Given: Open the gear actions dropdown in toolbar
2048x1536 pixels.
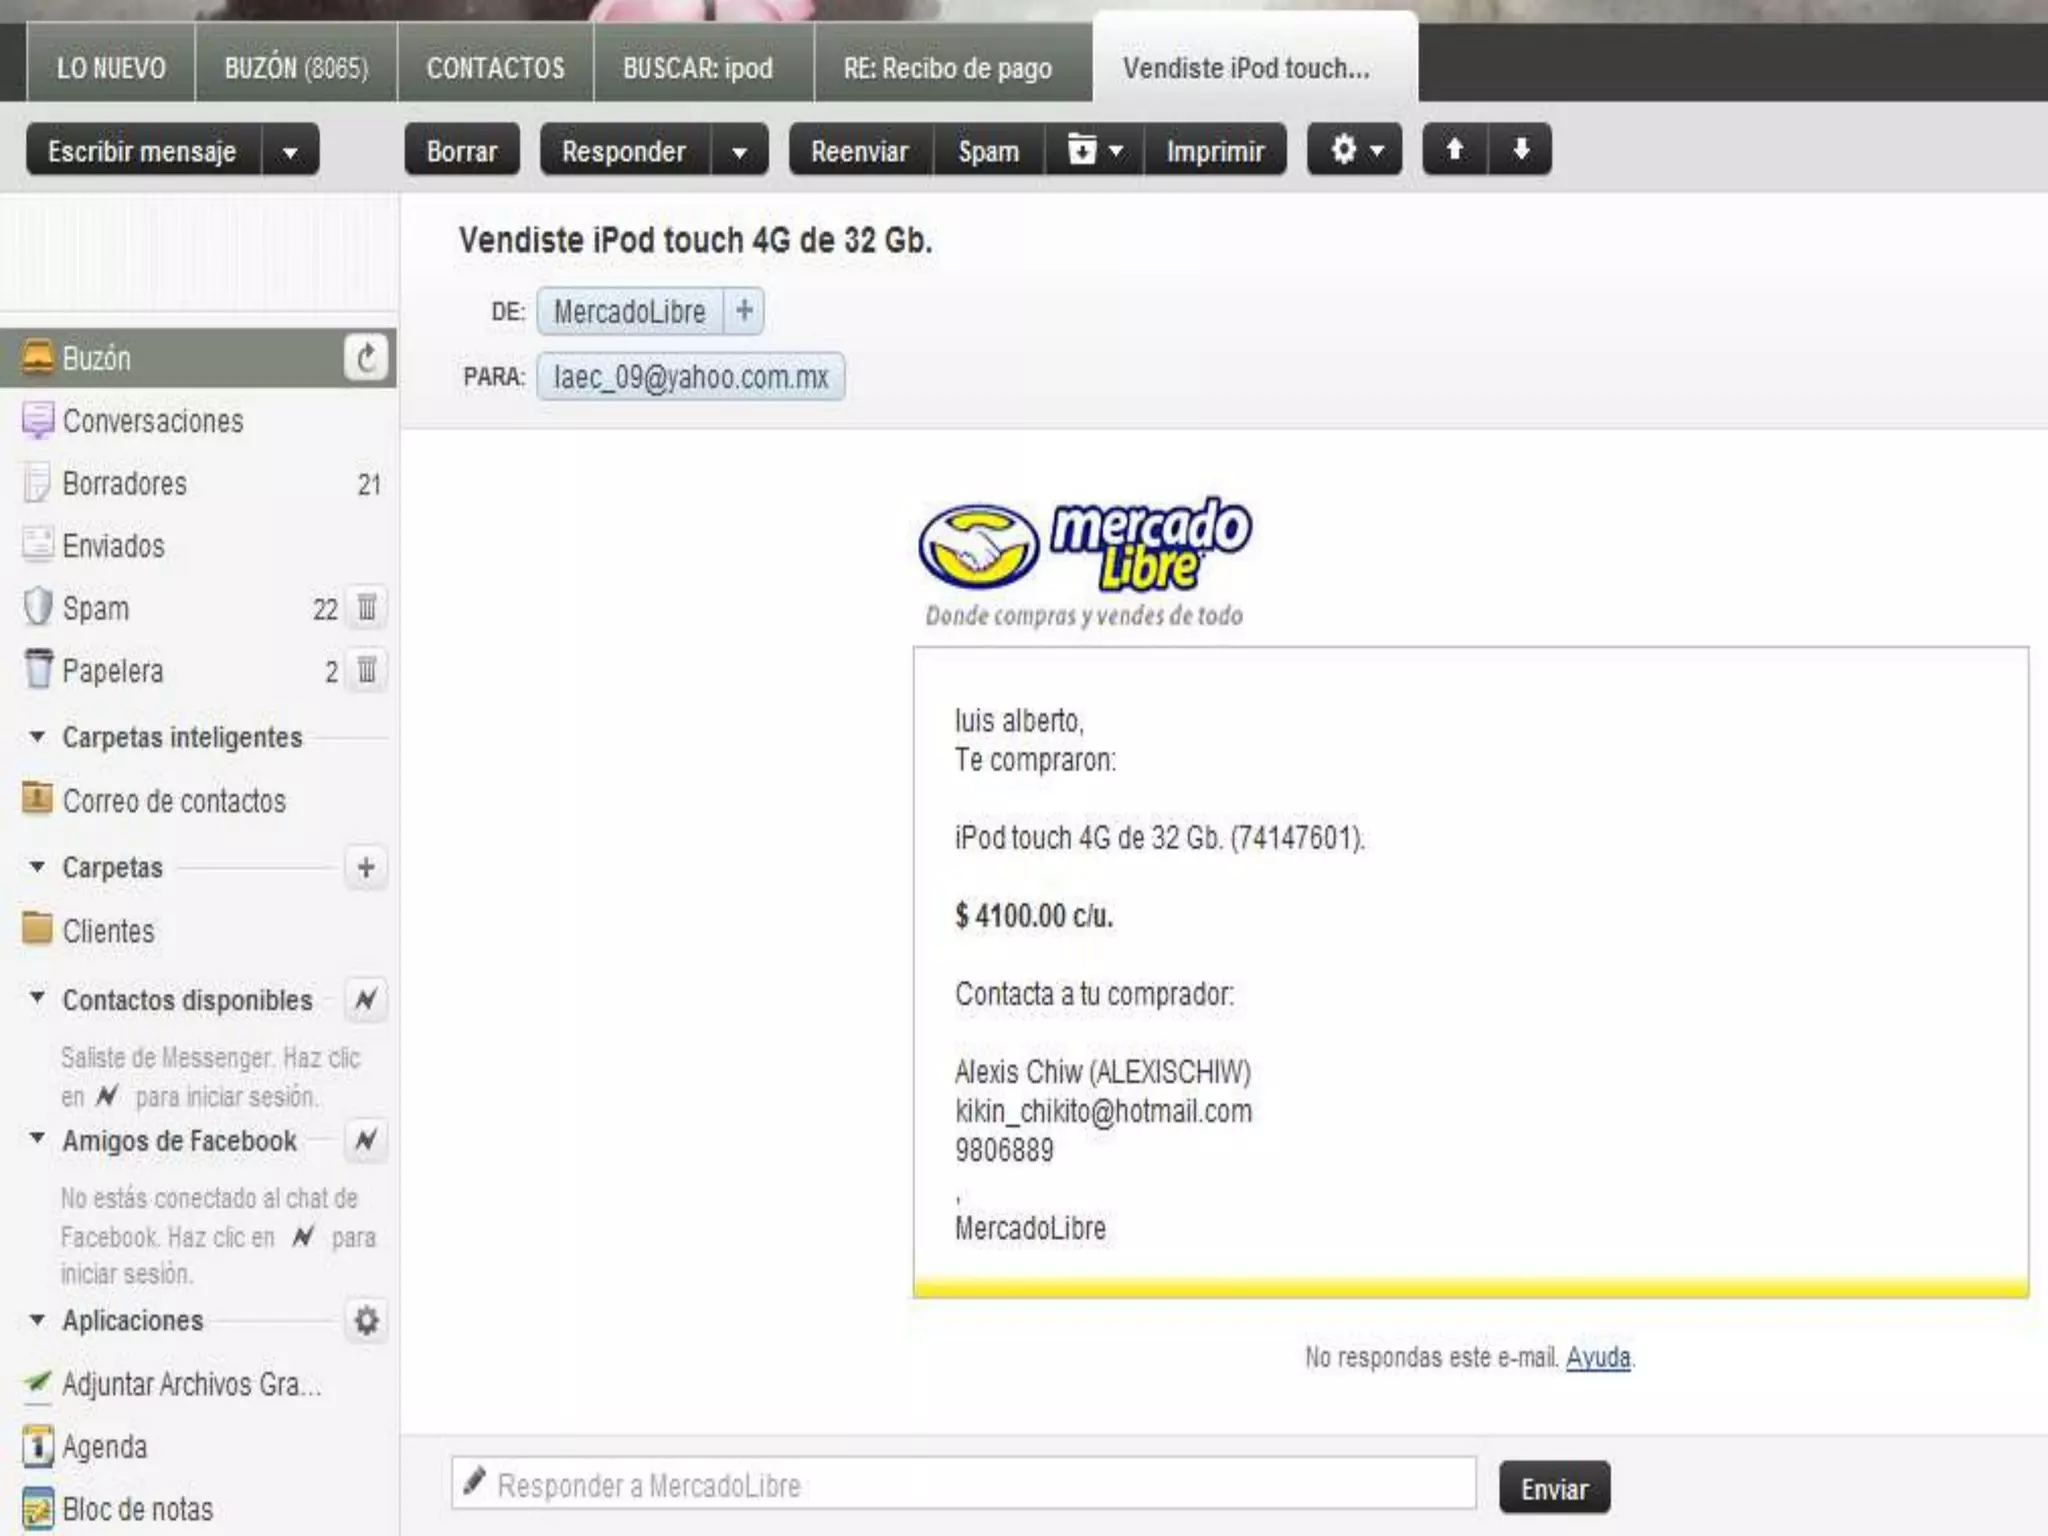Looking at the screenshot, I should (1355, 151).
